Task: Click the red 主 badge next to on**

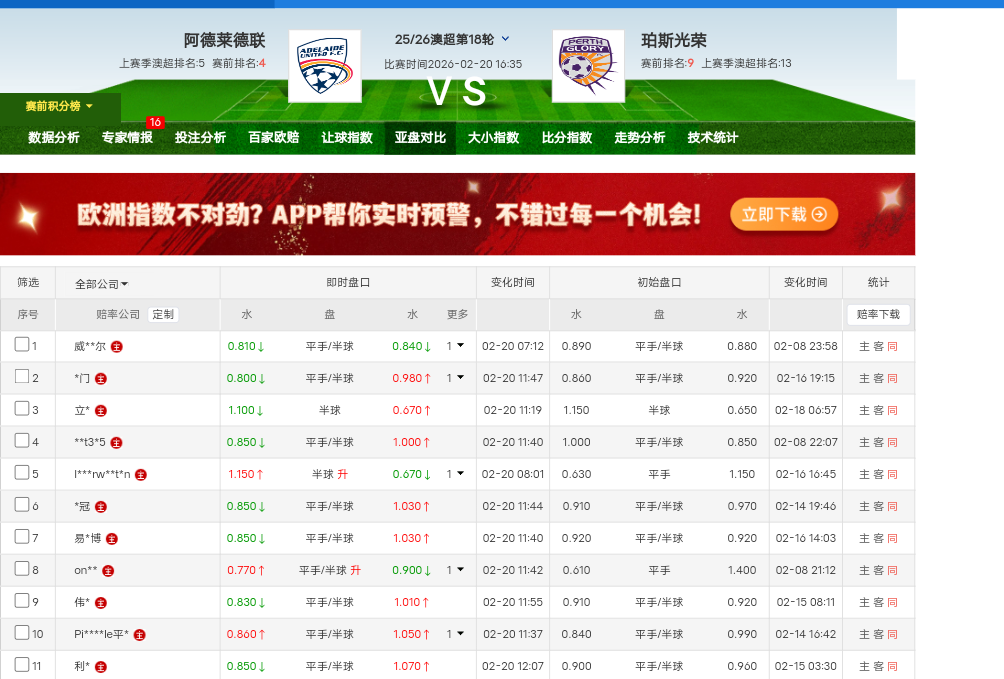Action: [108, 571]
